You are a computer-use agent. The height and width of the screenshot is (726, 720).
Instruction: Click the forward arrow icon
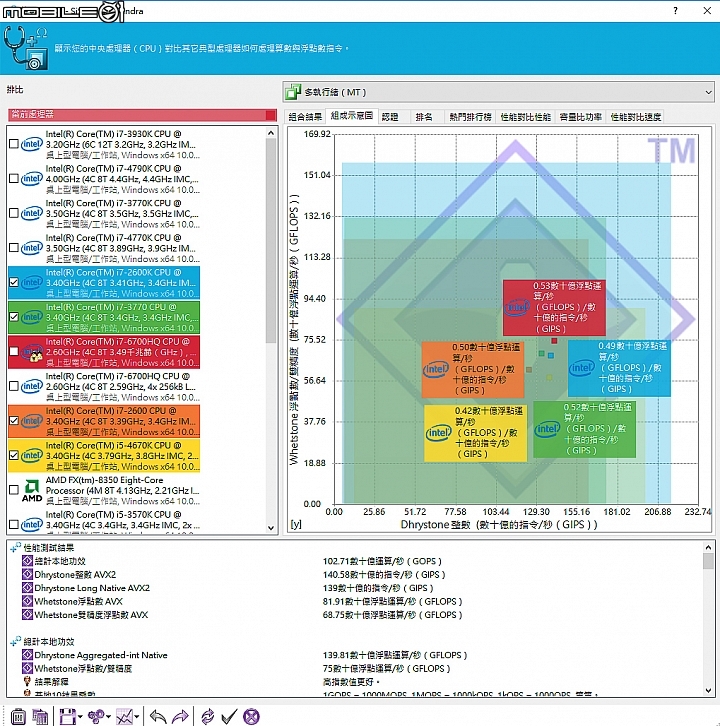click(180, 716)
